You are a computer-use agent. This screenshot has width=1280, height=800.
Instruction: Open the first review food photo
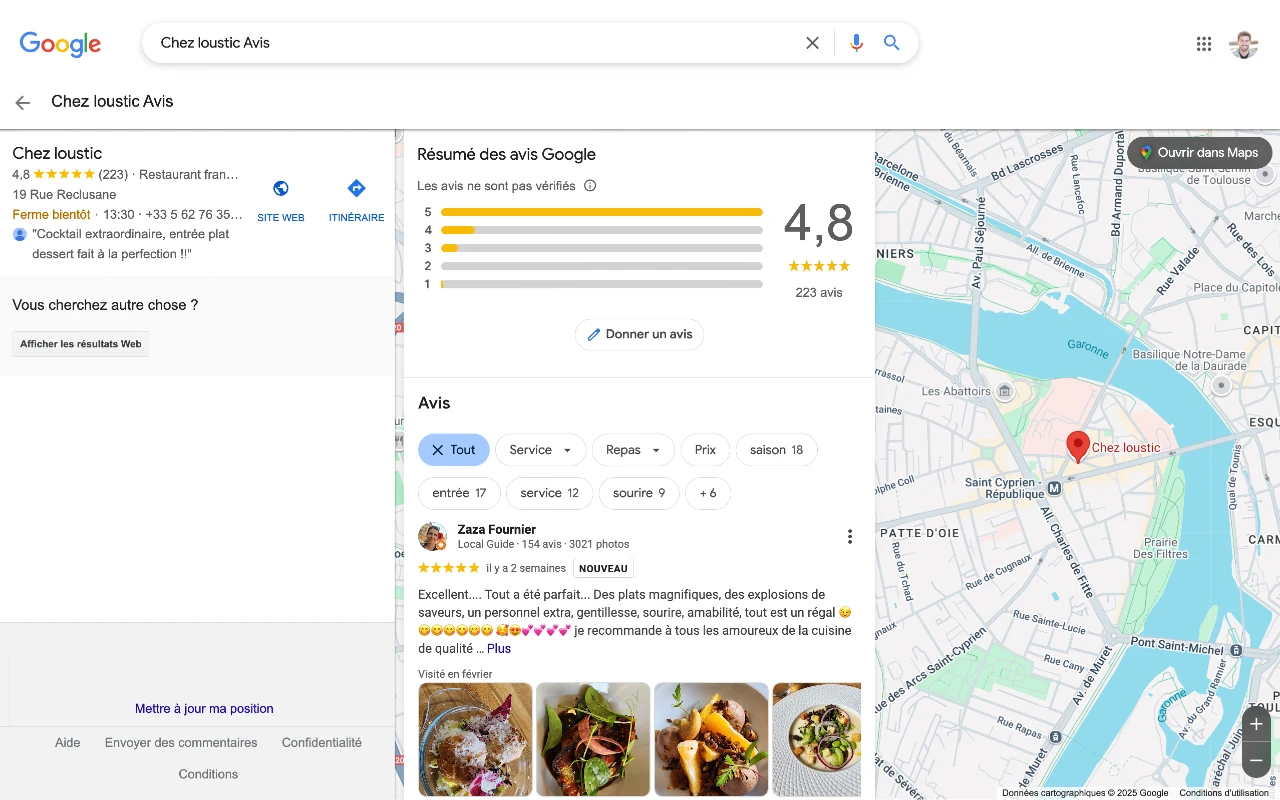point(475,739)
